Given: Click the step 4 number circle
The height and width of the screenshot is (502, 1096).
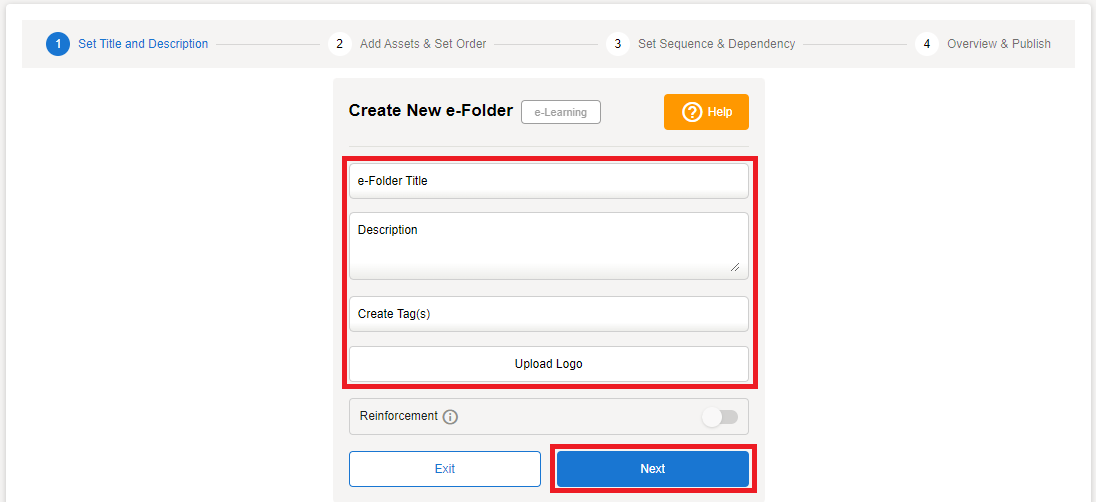Looking at the screenshot, I should pos(927,44).
